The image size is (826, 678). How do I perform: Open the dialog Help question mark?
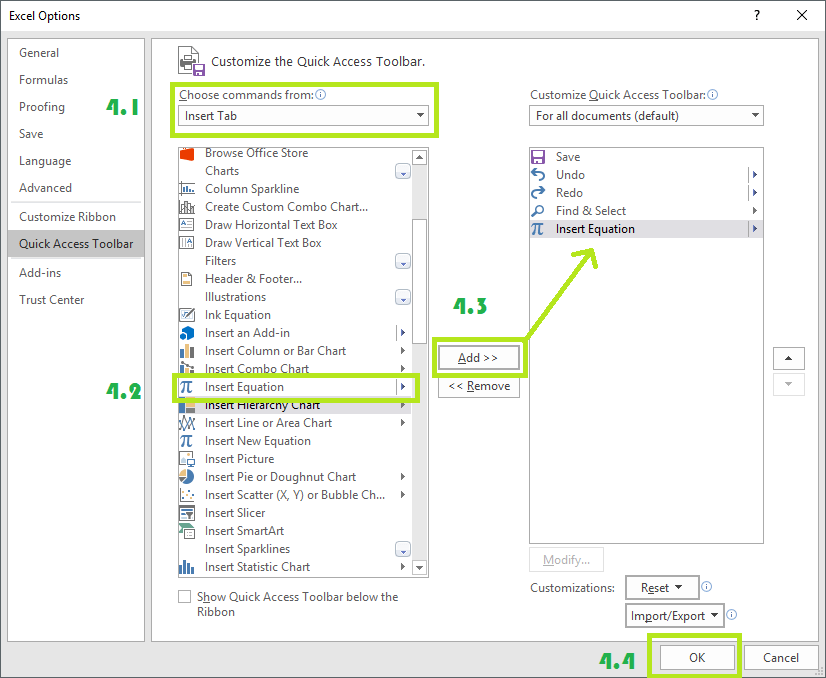click(x=757, y=15)
